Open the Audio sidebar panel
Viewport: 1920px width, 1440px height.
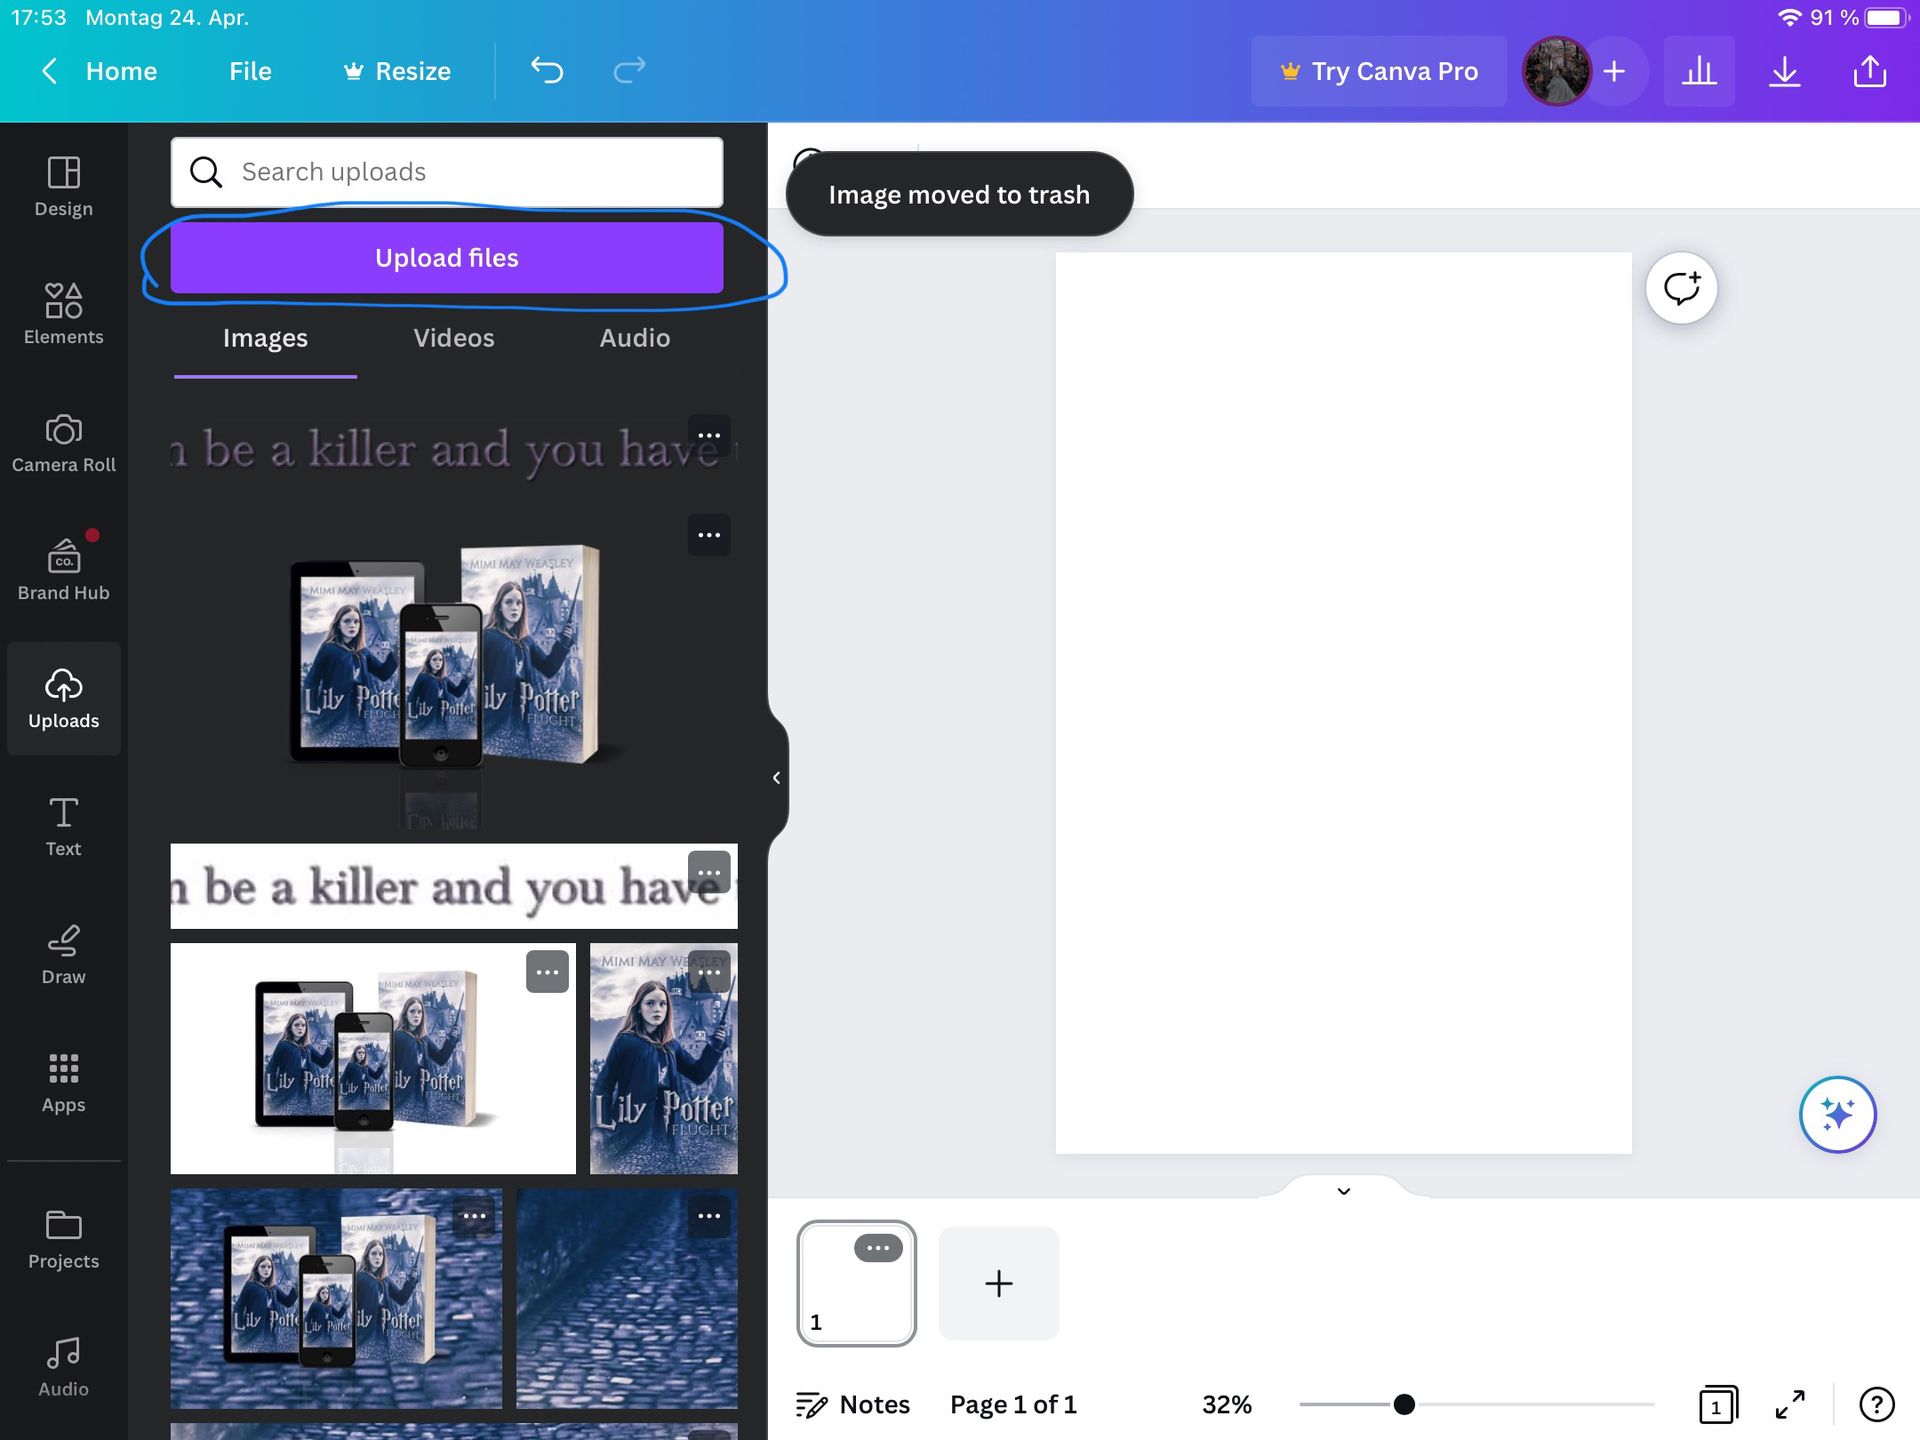coord(63,1368)
